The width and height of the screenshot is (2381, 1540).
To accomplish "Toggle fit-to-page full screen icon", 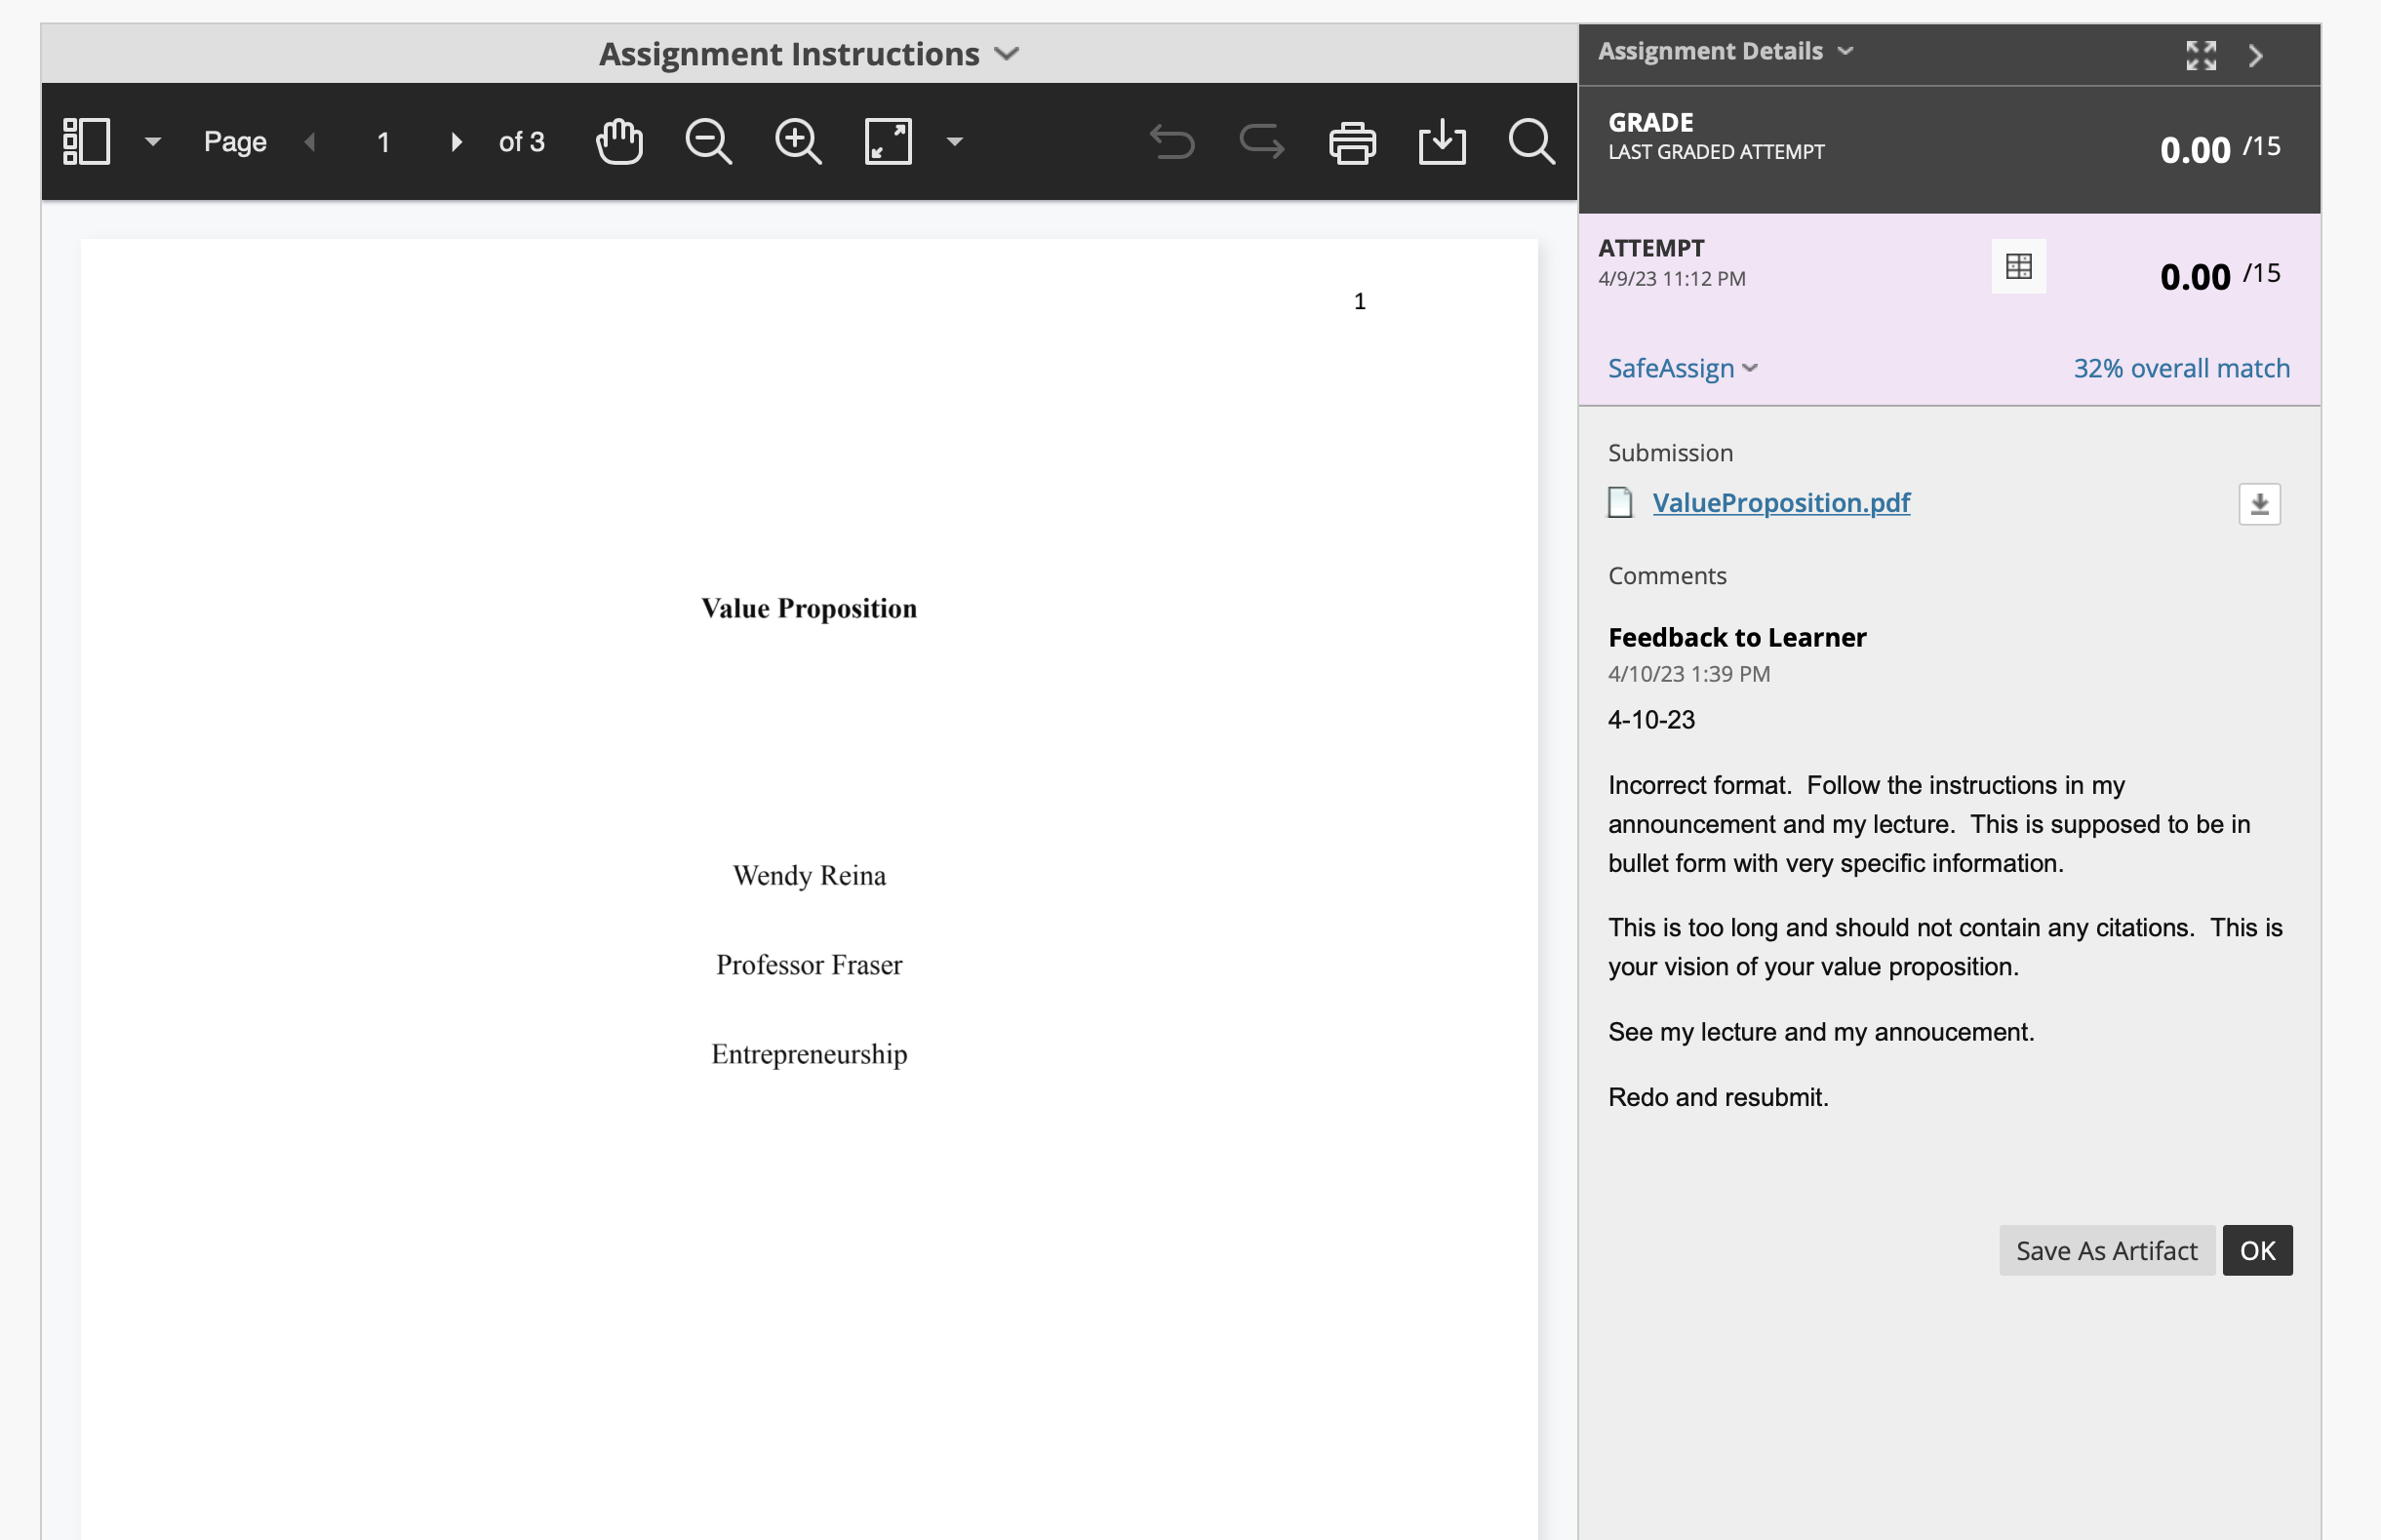I will pyautogui.click(x=888, y=141).
